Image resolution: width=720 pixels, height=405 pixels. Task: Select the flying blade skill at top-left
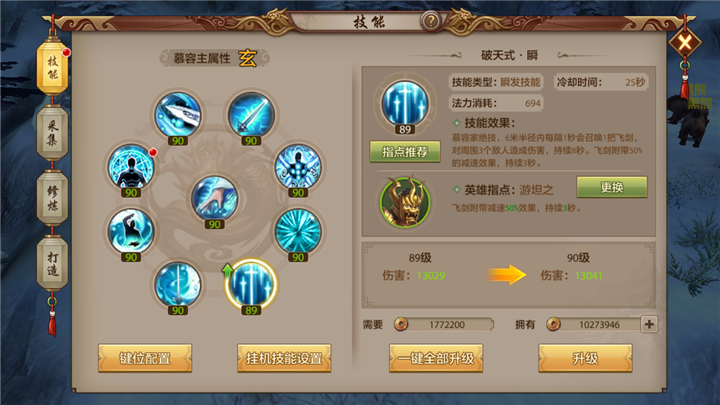tap(178, 115)
